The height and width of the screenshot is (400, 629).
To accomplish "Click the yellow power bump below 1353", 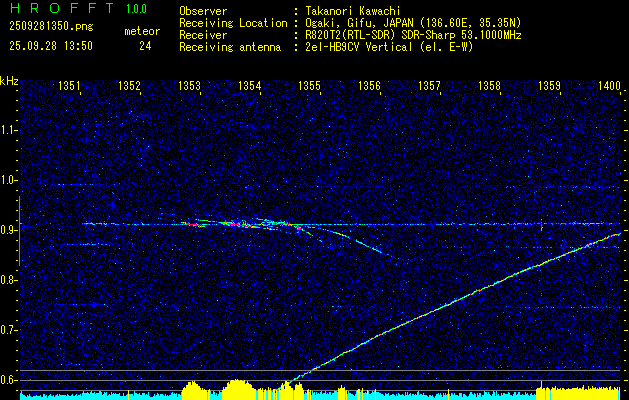I will (193, 389).
